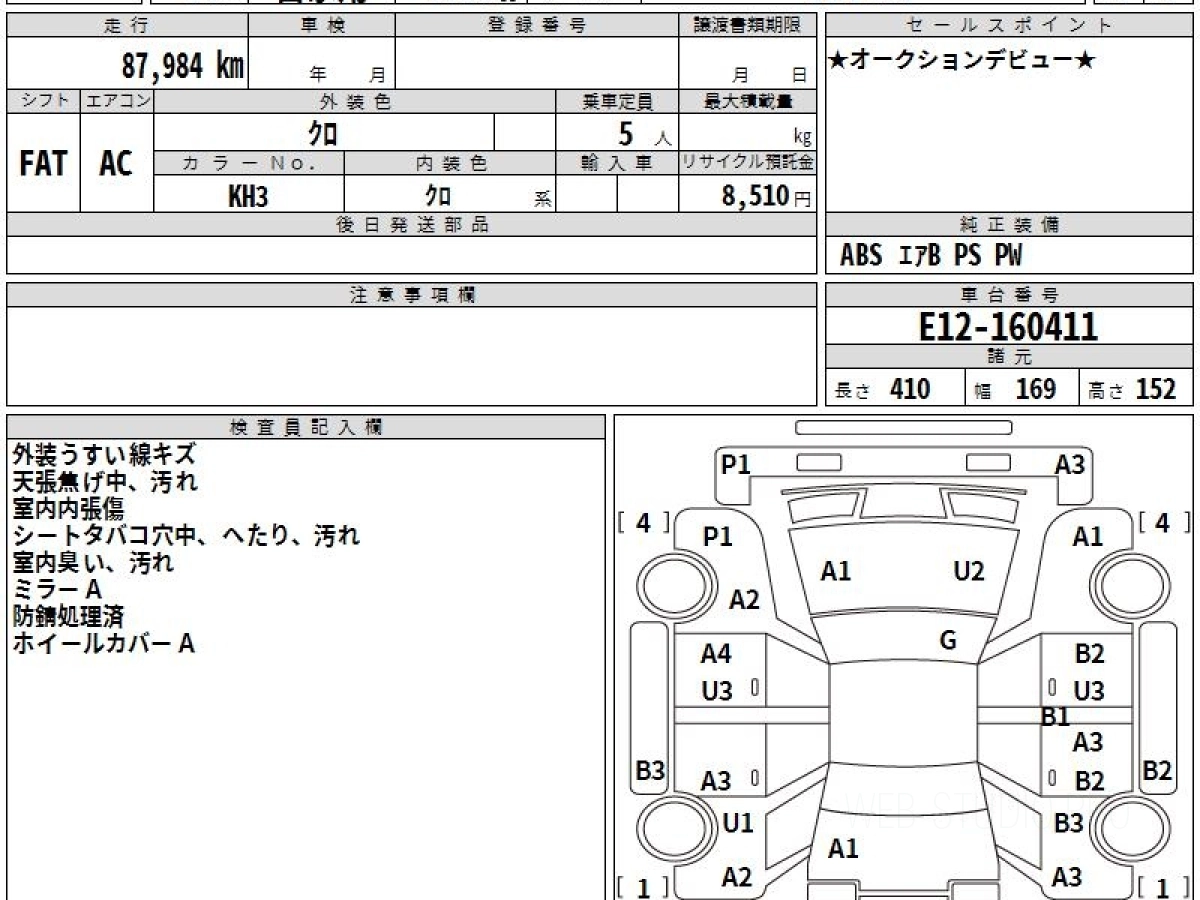The image size is (1200, 900).
Task: Select the 外装色 header
Action: point(355,101)
